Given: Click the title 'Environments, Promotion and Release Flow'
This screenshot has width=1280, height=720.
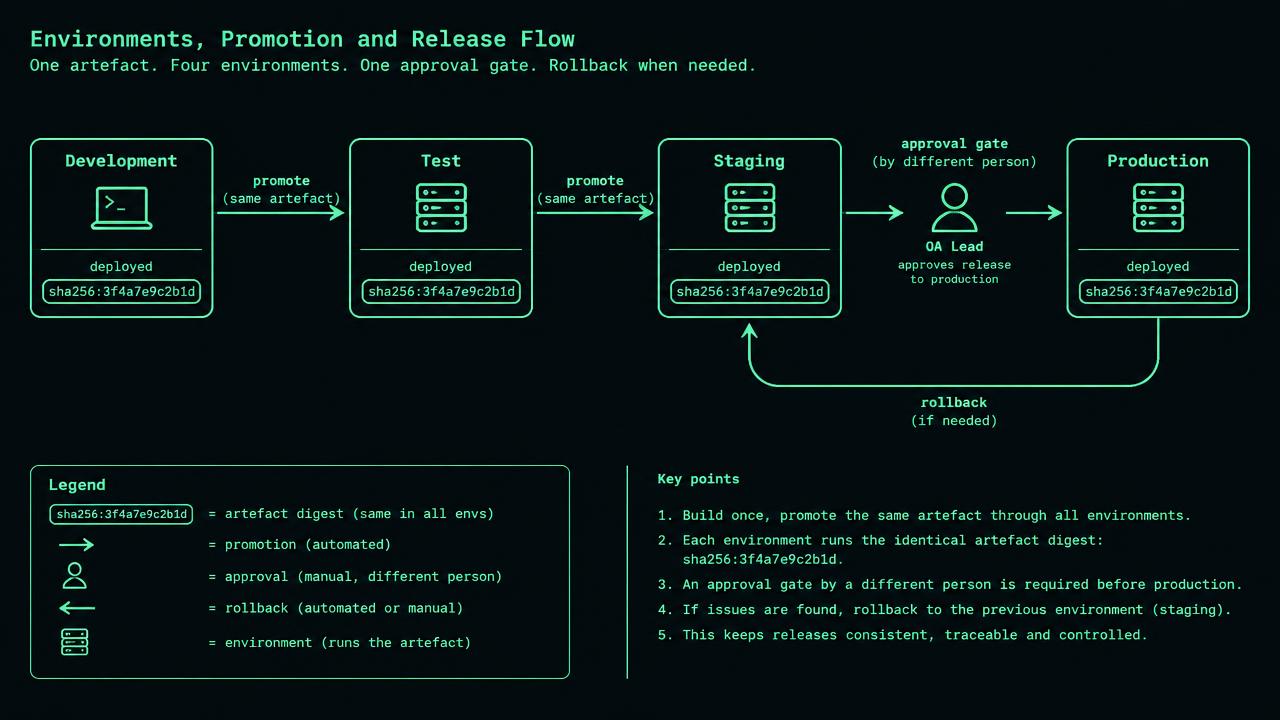Looking at the screenshot, I should pyautogui.click(x=302, y=39).
